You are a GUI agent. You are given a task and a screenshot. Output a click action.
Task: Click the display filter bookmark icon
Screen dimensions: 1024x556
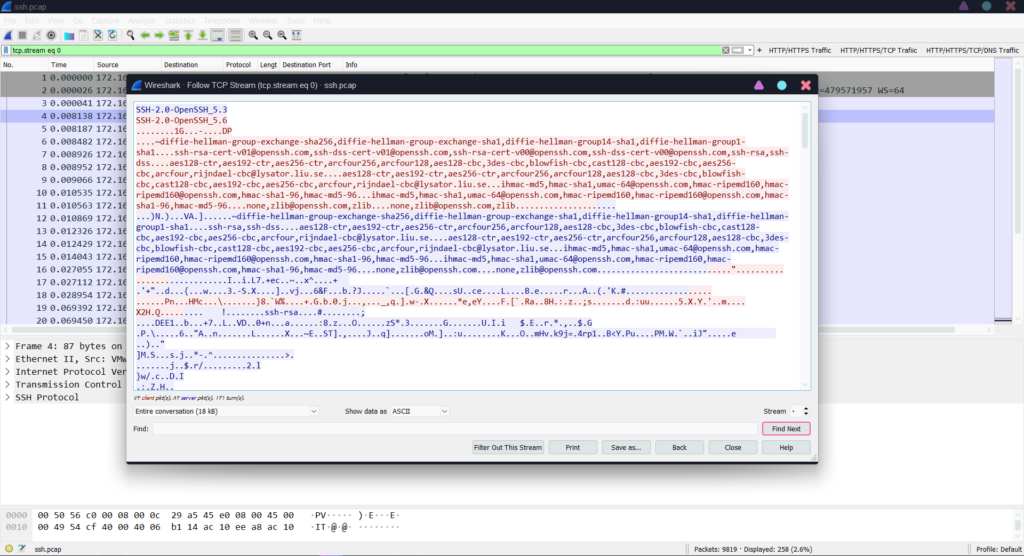pos(6,50)
